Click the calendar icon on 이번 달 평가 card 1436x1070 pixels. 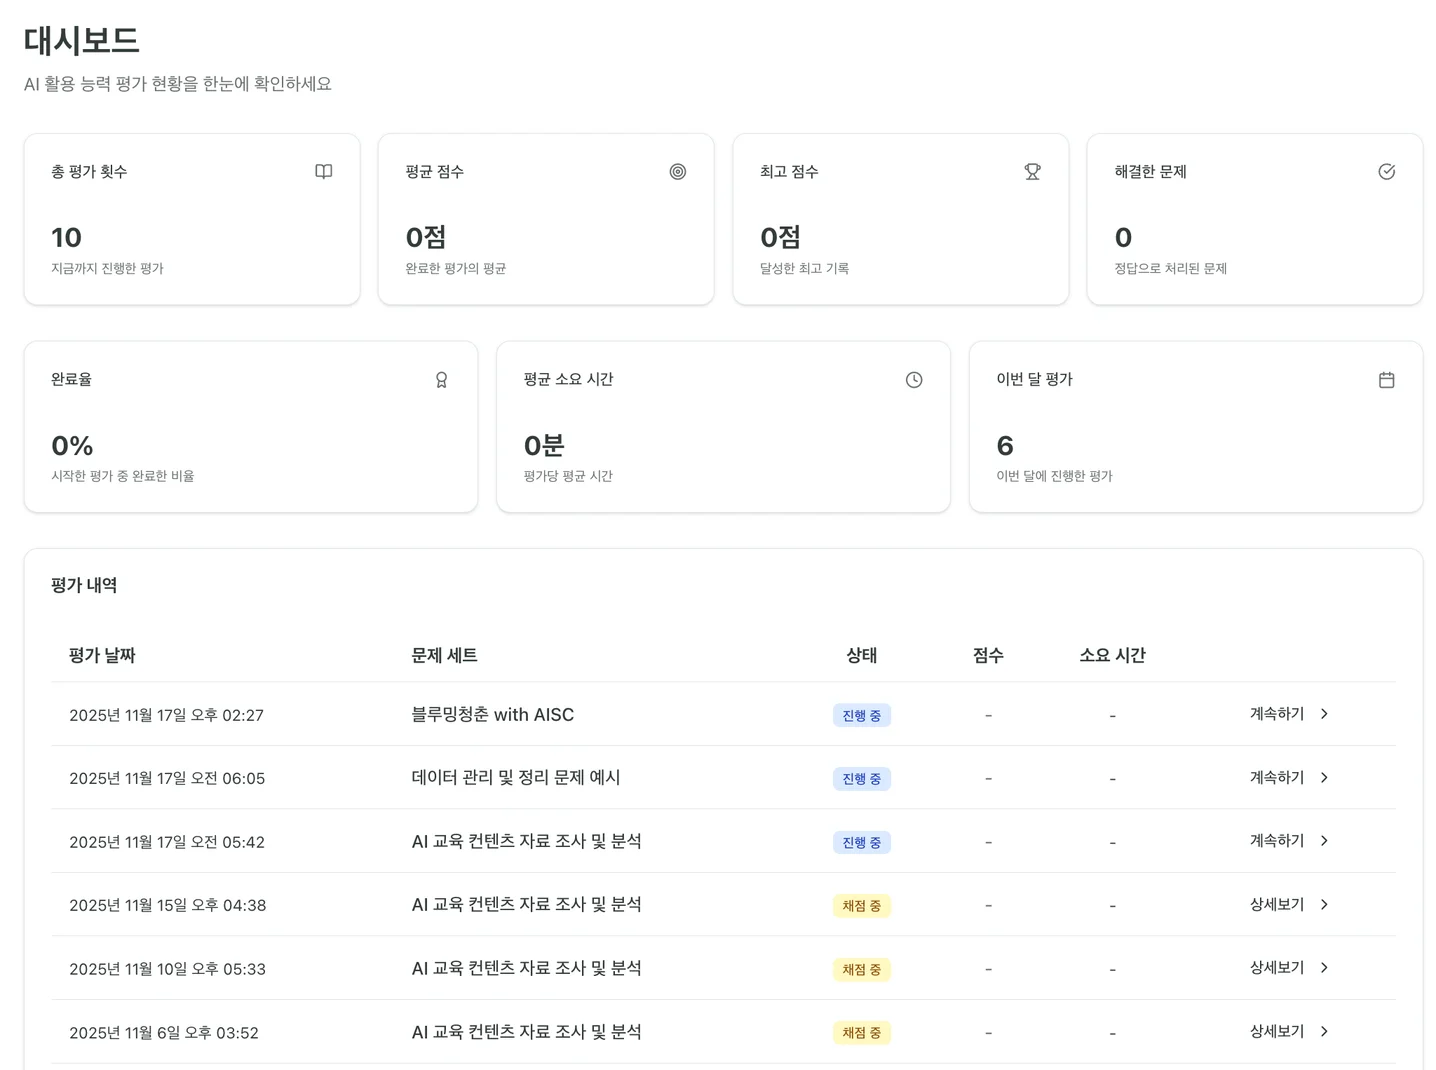[x=1386, y=379]
